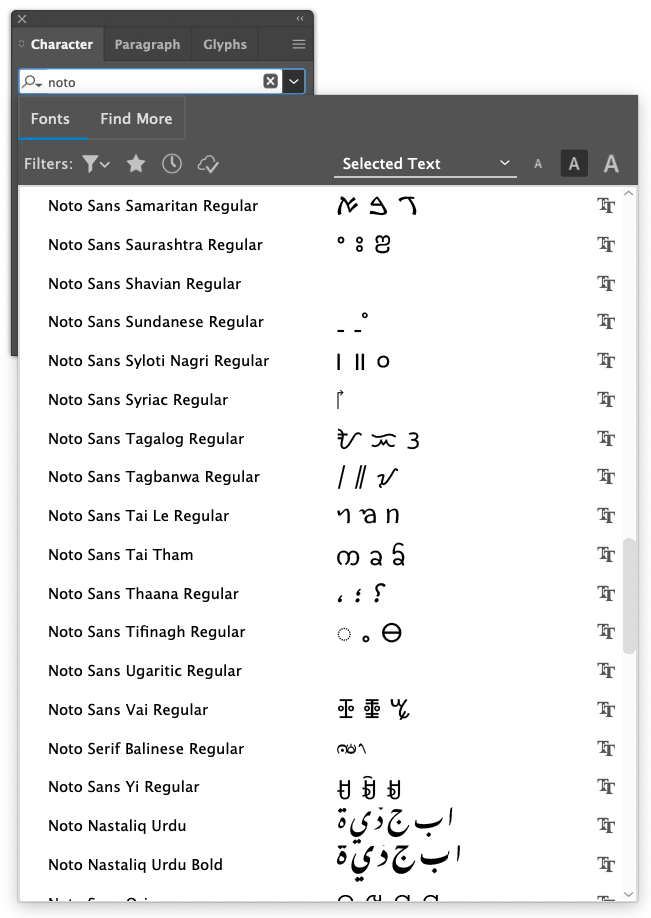Select the Character tab
651x918 pixels.
coord(61,44)
